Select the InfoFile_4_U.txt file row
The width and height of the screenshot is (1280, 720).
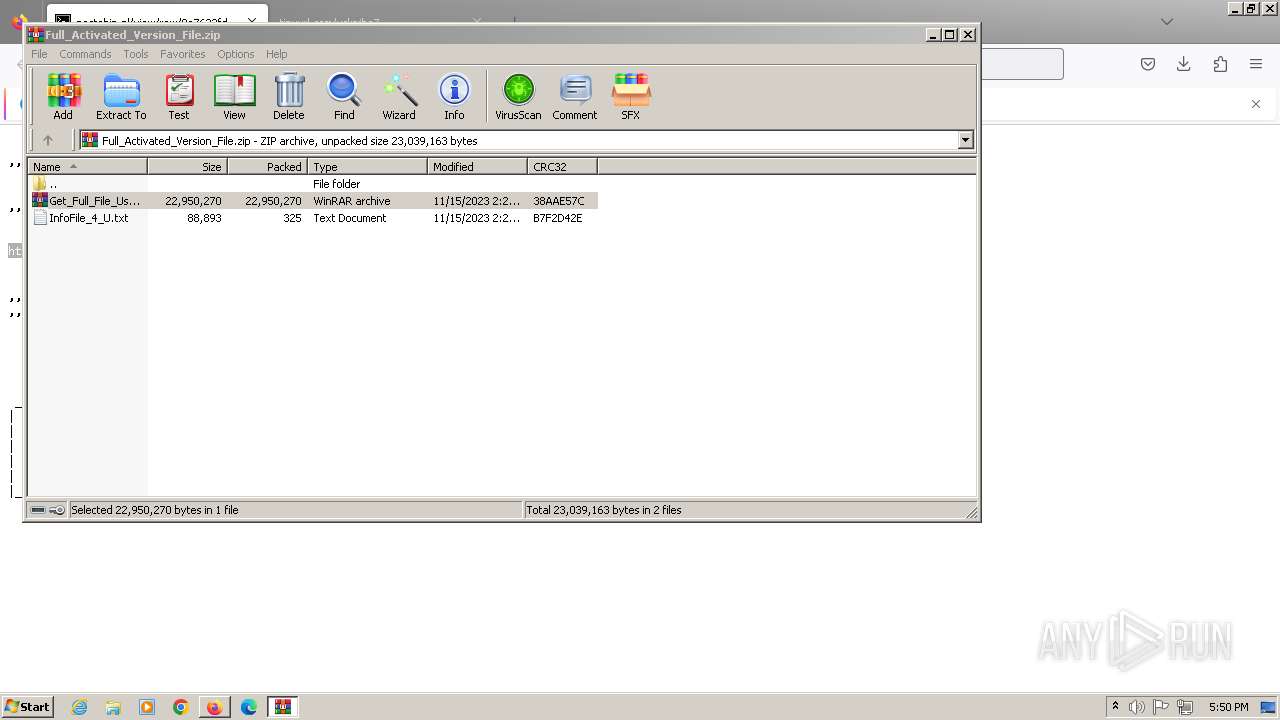(313, 218)
